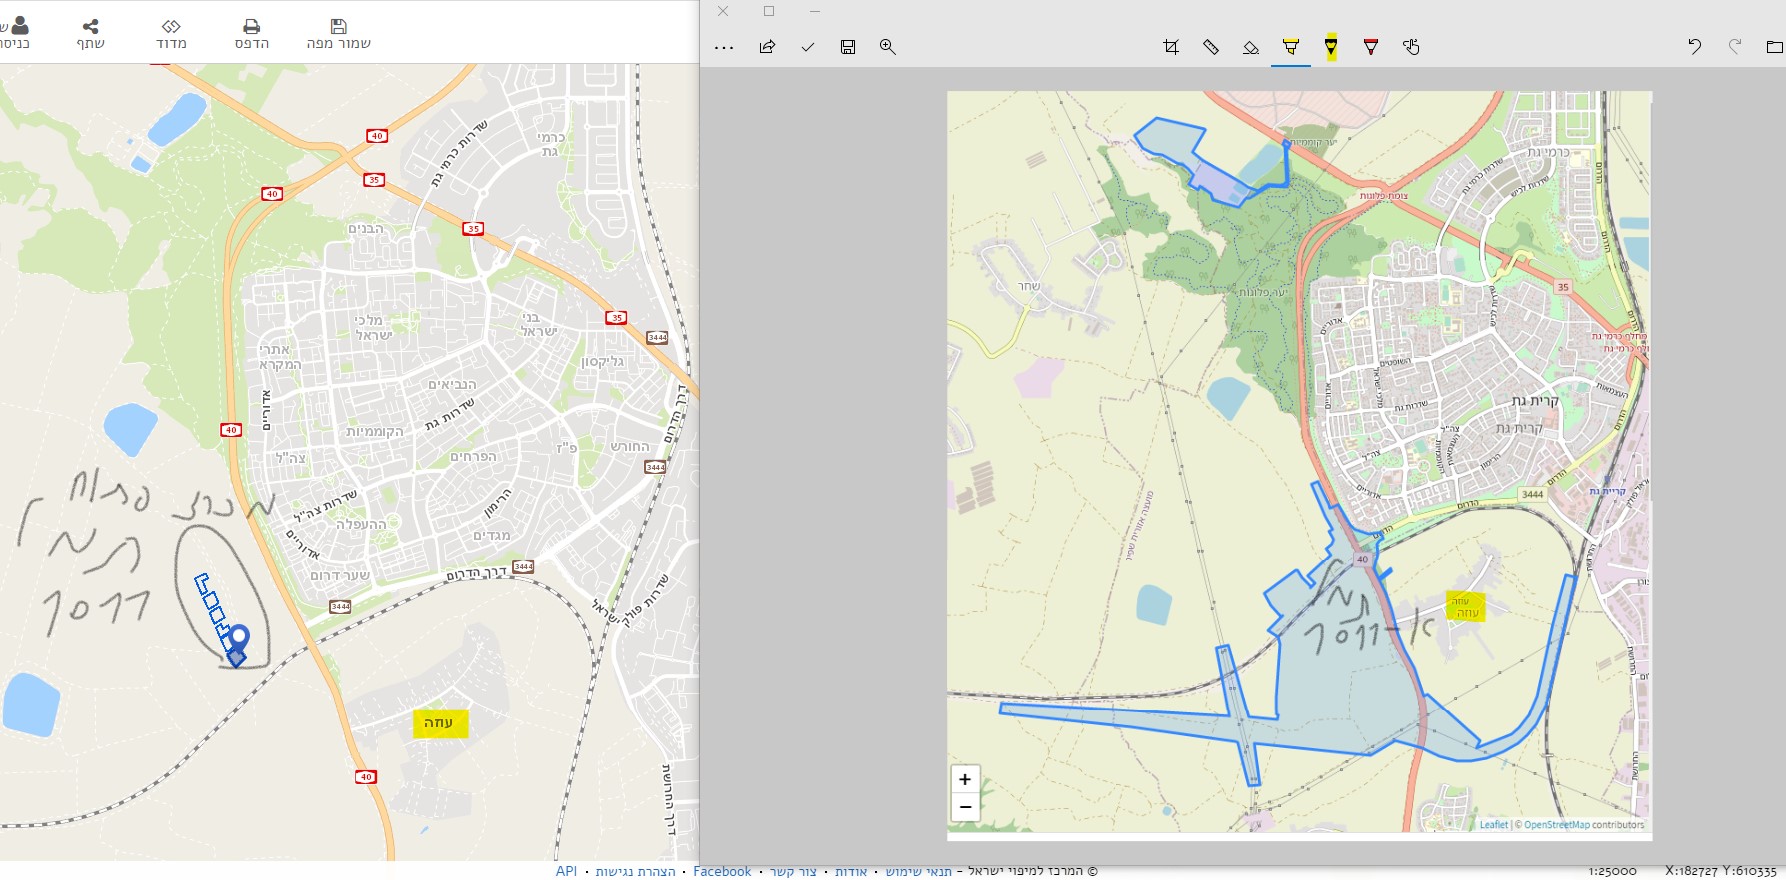Click the הנביאים label on left map
This screenshot has width=1786, height=880.
[x=452, y=384]
